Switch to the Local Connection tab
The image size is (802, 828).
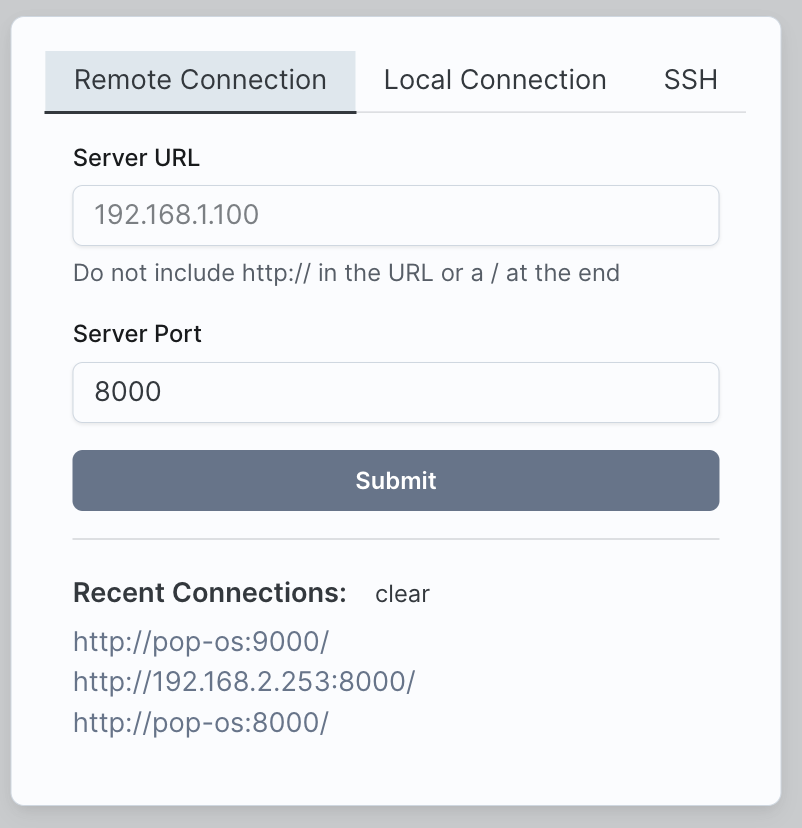[x=495, y=80]
